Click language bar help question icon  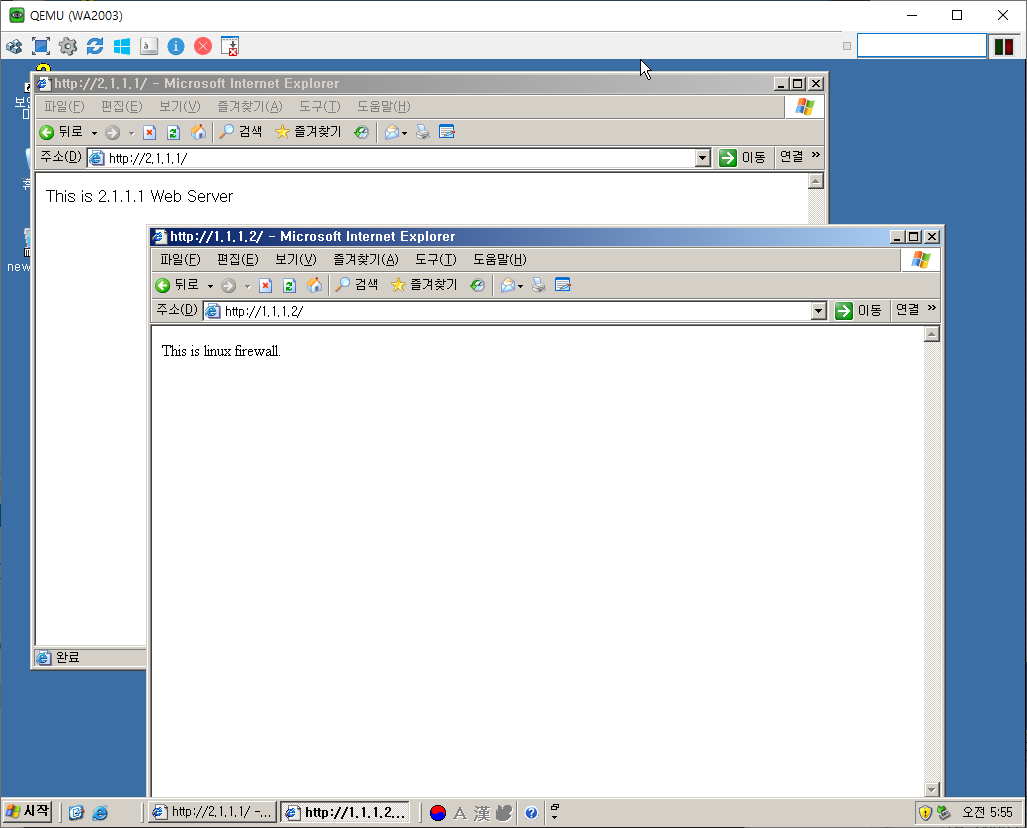(x=531, y=813)
